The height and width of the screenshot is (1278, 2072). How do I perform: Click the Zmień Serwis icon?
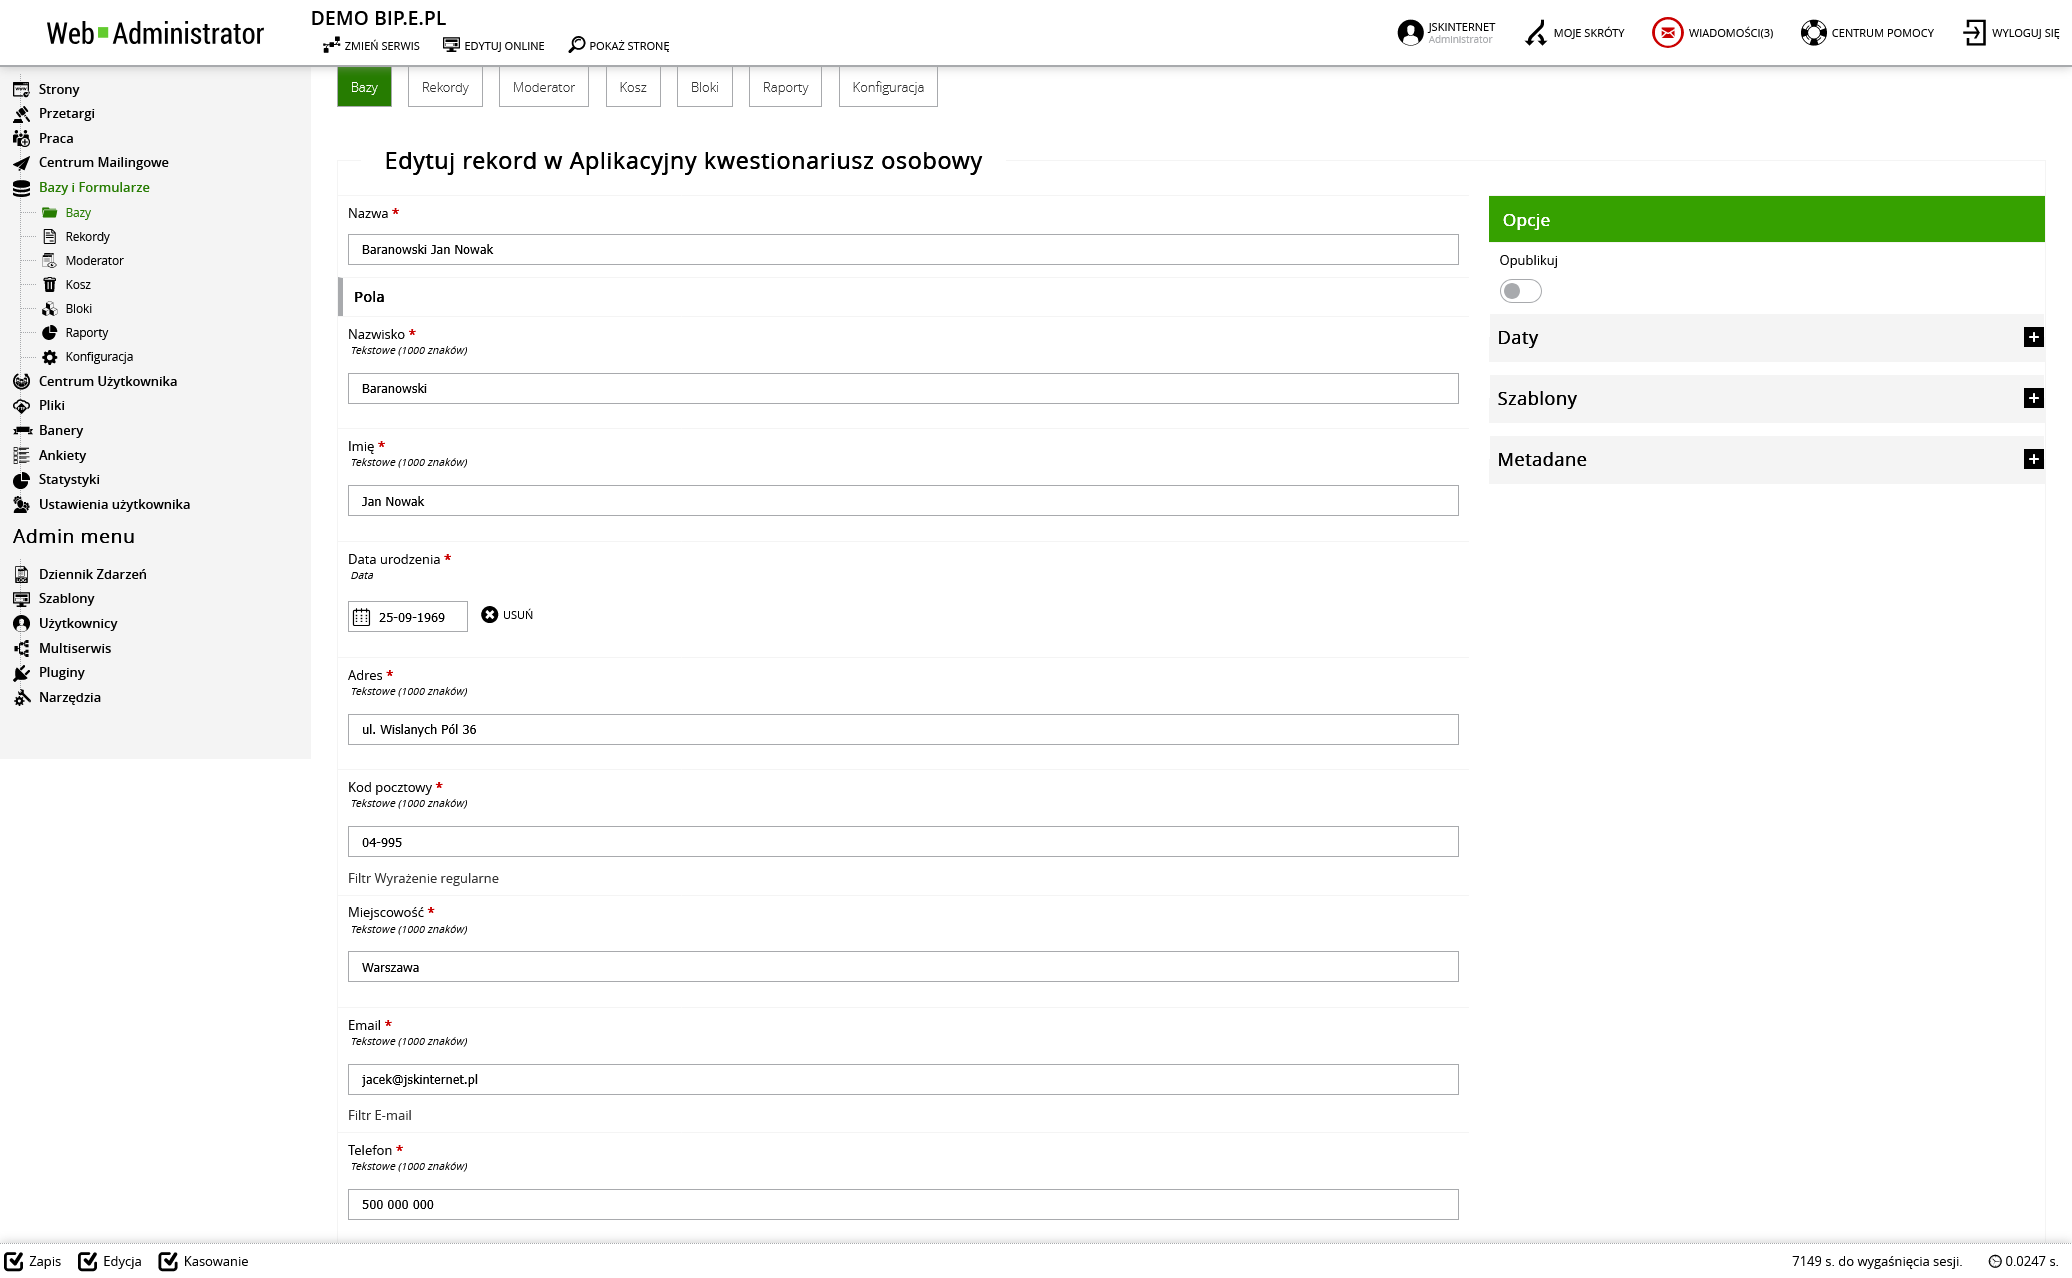click(x=332, y=45)
